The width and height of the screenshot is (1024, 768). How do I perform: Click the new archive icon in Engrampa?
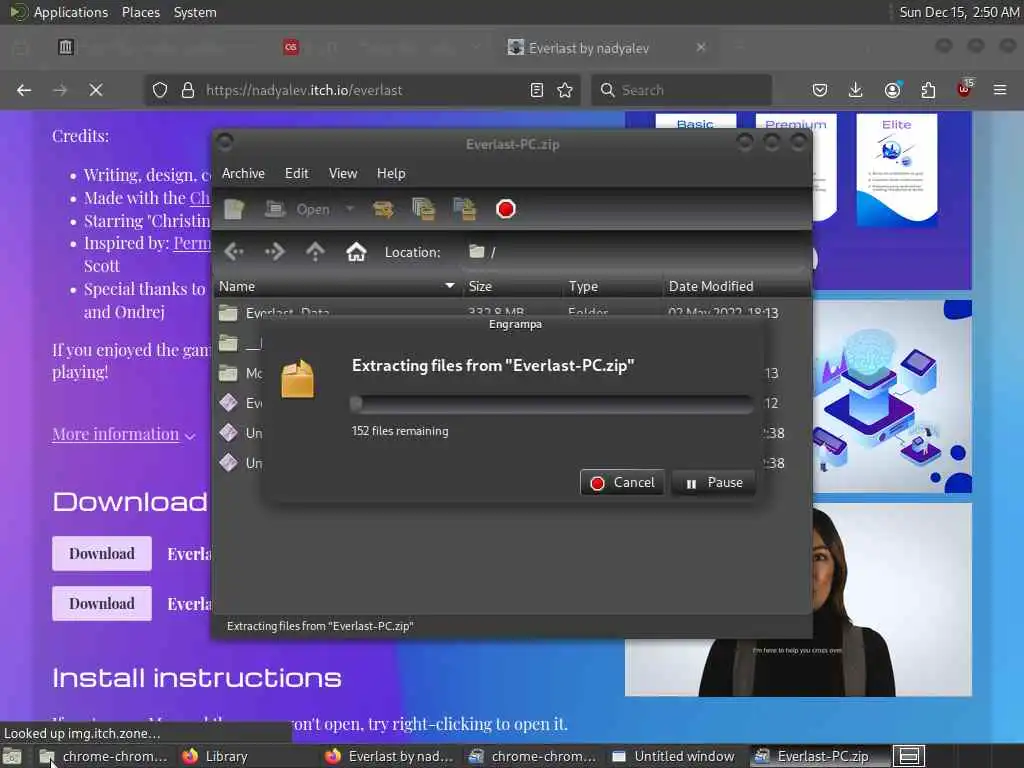pos(234,209)
